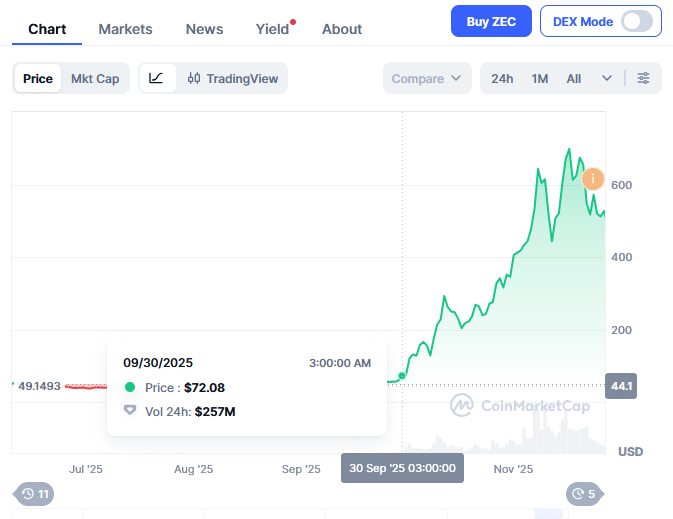Image resolution: width=673 pixels, height=519 pixels.
Task: Switch to Mkt Cap view
Action: click(95, 79)
